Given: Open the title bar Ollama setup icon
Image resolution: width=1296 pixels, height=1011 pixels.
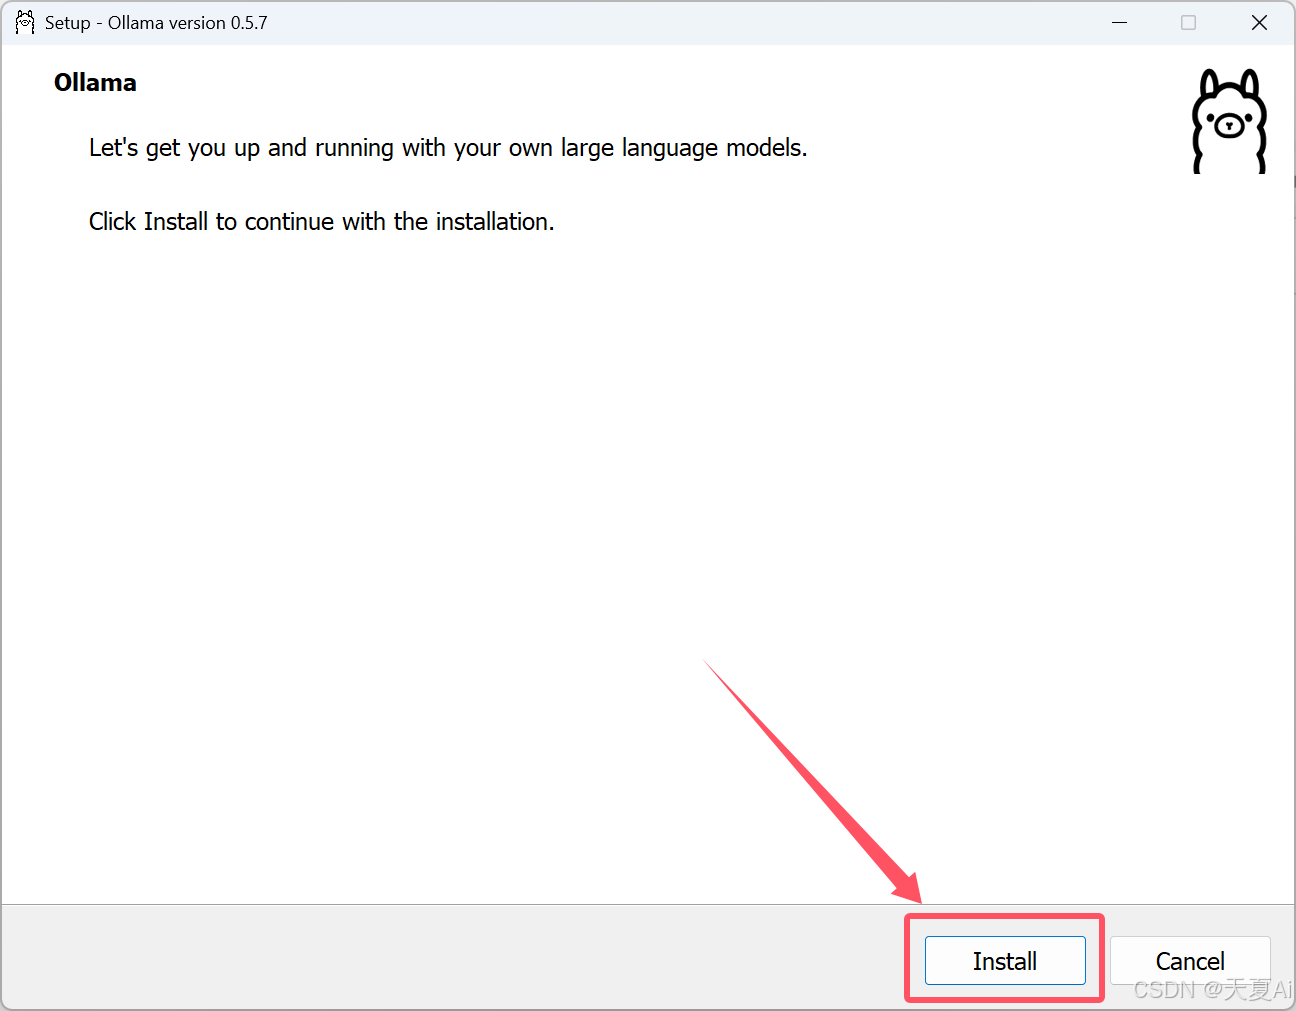Looking at the screenshot, I should coord(25,22).
